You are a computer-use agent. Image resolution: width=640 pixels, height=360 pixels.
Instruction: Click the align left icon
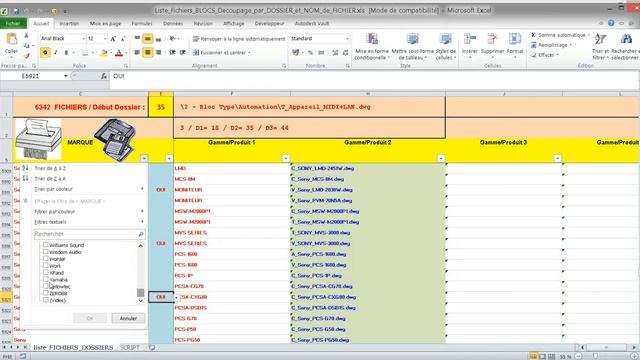pos(138,52)
